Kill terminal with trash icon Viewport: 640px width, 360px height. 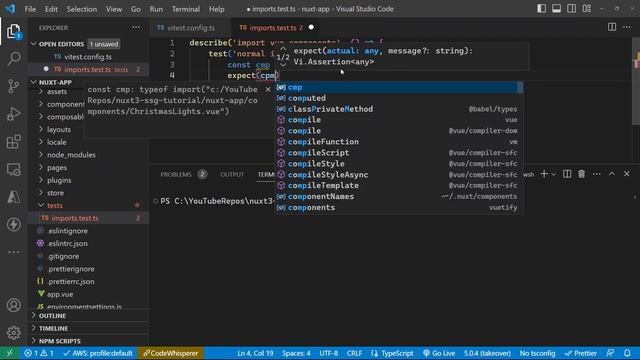(x=581, y=174)
